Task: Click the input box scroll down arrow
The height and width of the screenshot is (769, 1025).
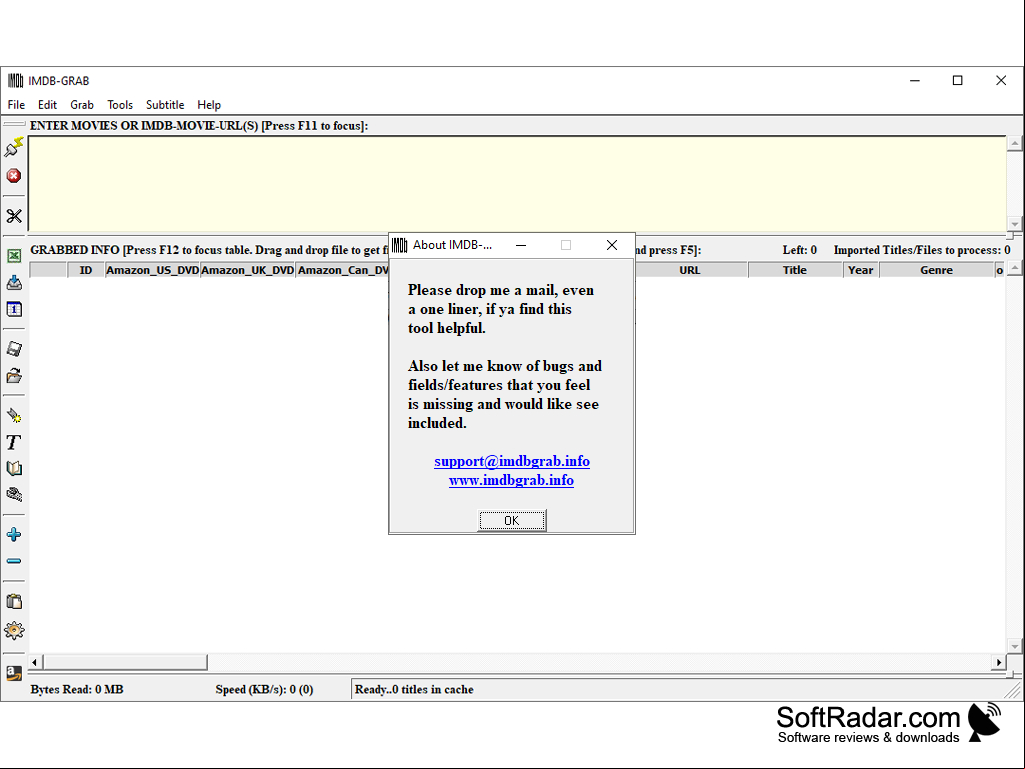Action: click(1015, 224)
